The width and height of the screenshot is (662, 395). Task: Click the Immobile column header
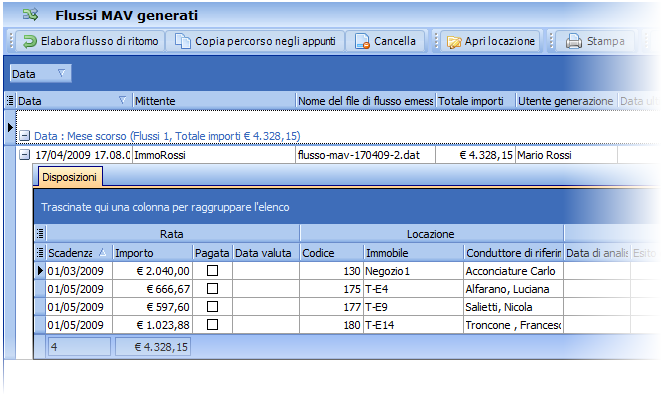413,252
